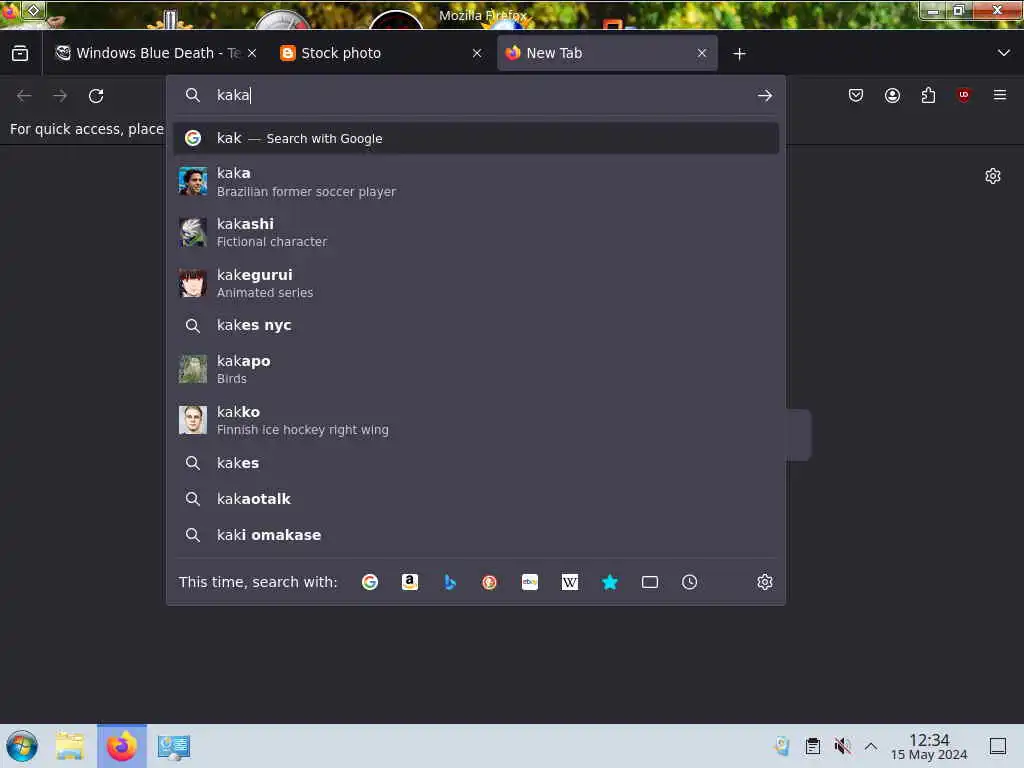
Task: Personalize new tab gear icon
Action: pyautogui.click(x=993, y=176)
